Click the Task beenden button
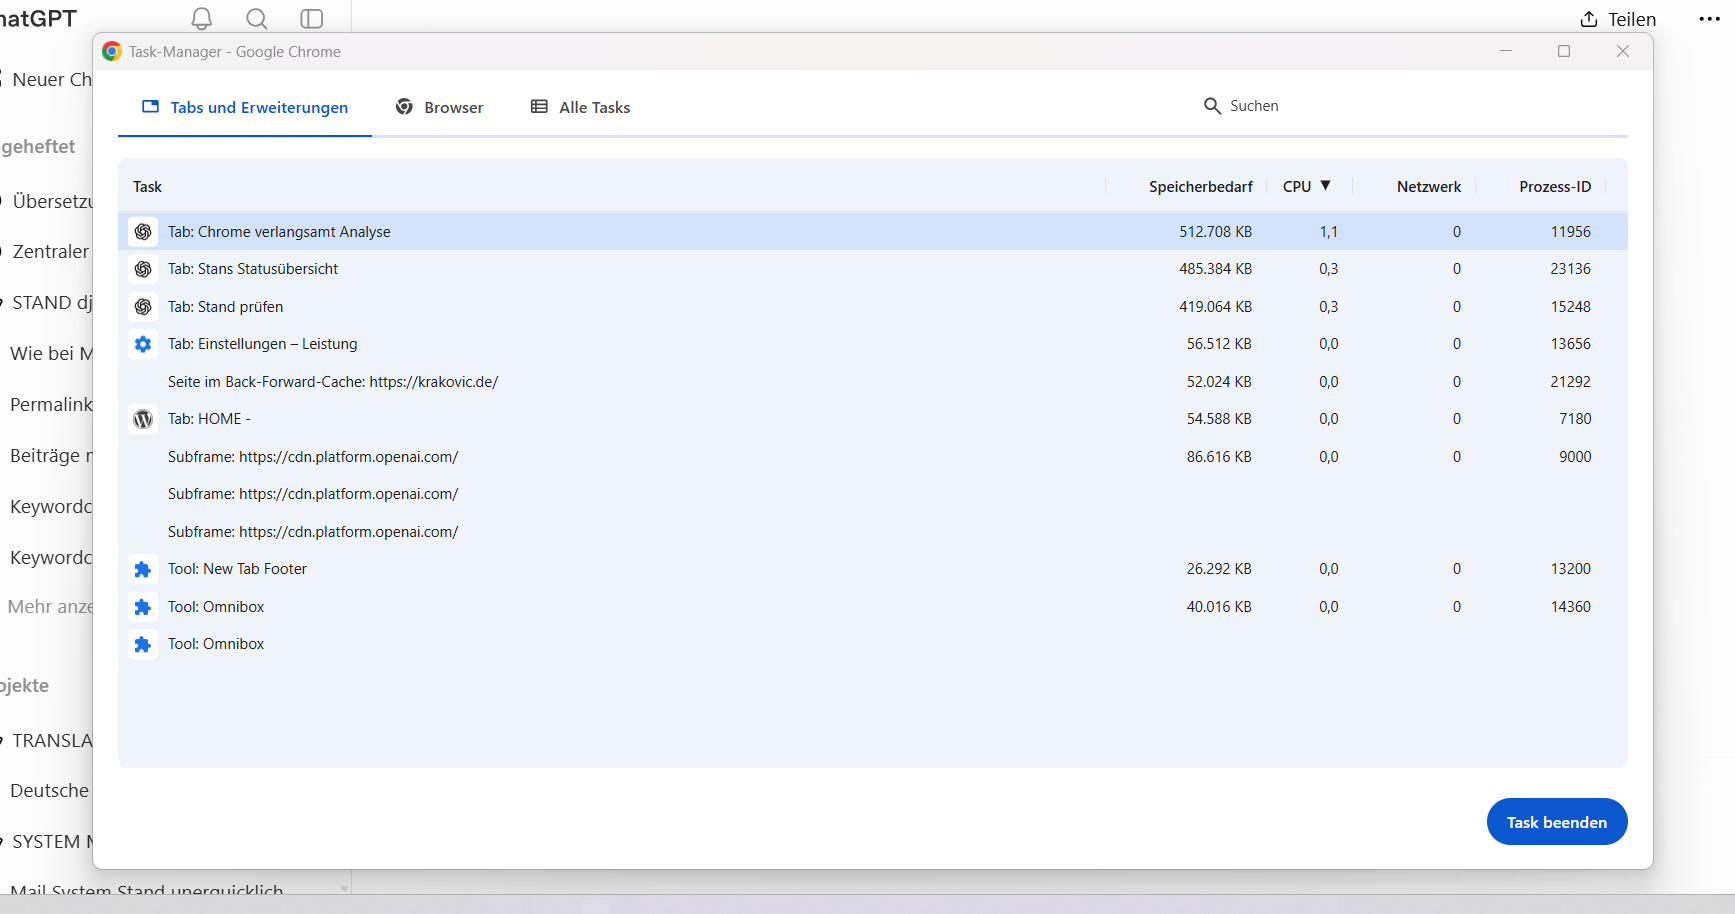 click(x=1557, y=822)
